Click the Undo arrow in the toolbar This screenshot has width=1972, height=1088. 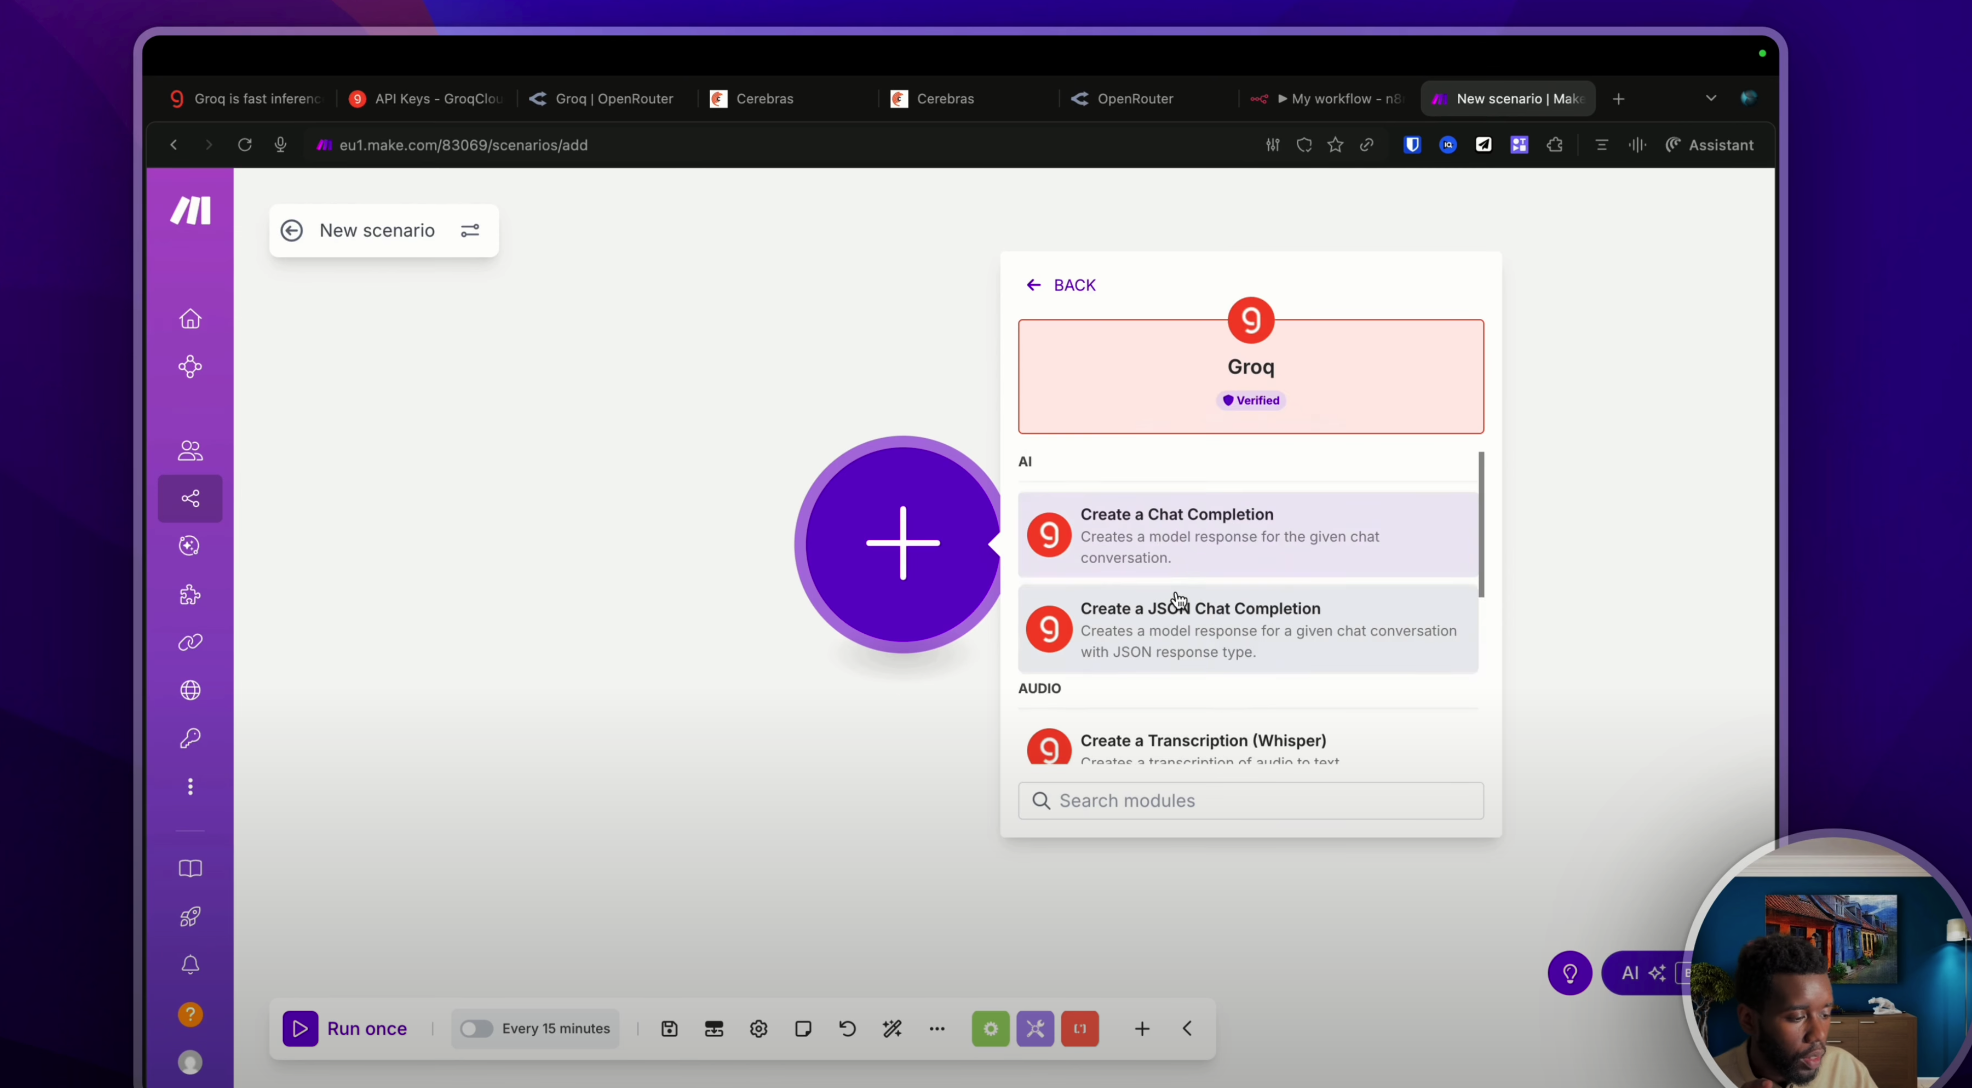point(848,1028)
